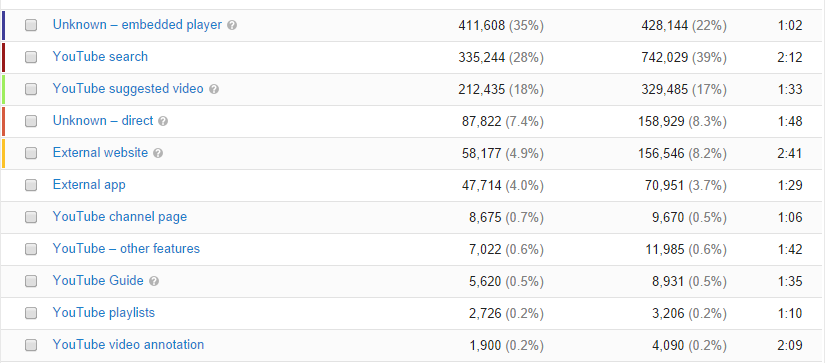Check the External app row checkbox
This screenshot has width=825, height=363.
pyautogui.click(x=31, y=185)
